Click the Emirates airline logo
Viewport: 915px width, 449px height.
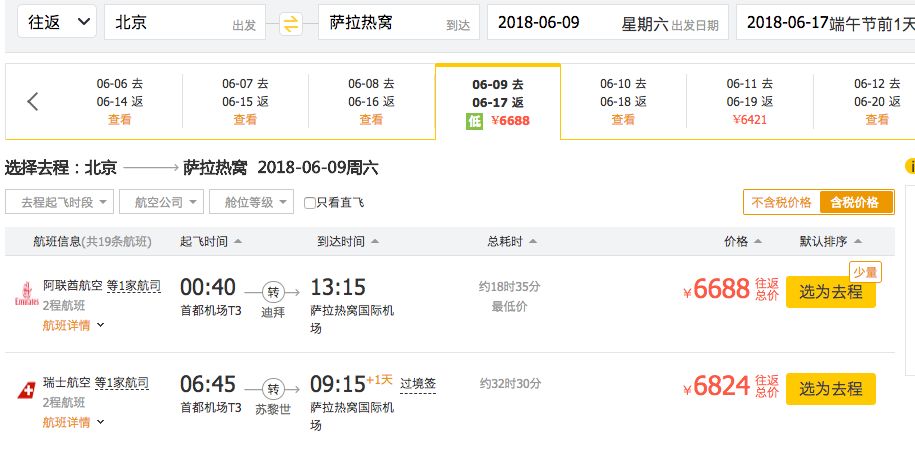[27, 294]
